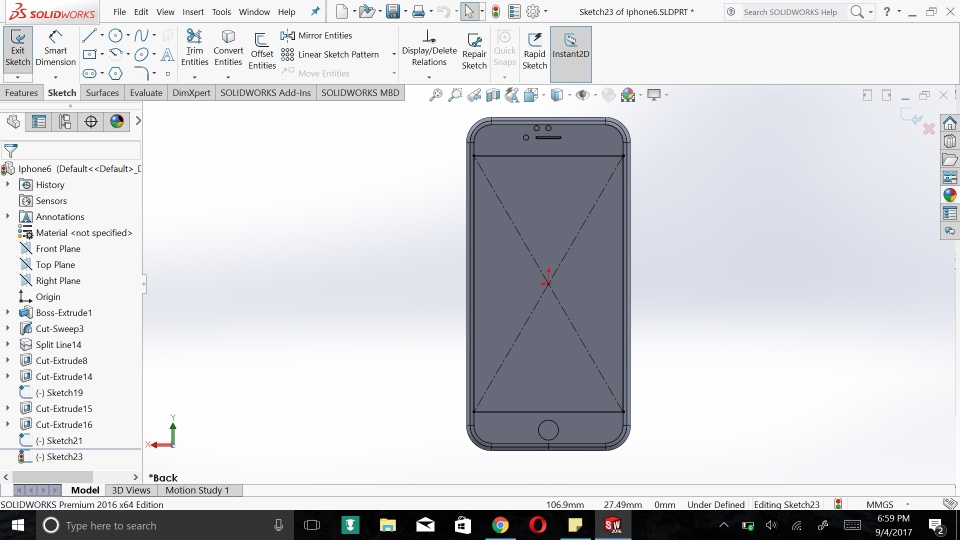The height and width of the screenshot is (540, 960).
Task: Open the DisplayManager tab
Action: [x=117, y=122]
